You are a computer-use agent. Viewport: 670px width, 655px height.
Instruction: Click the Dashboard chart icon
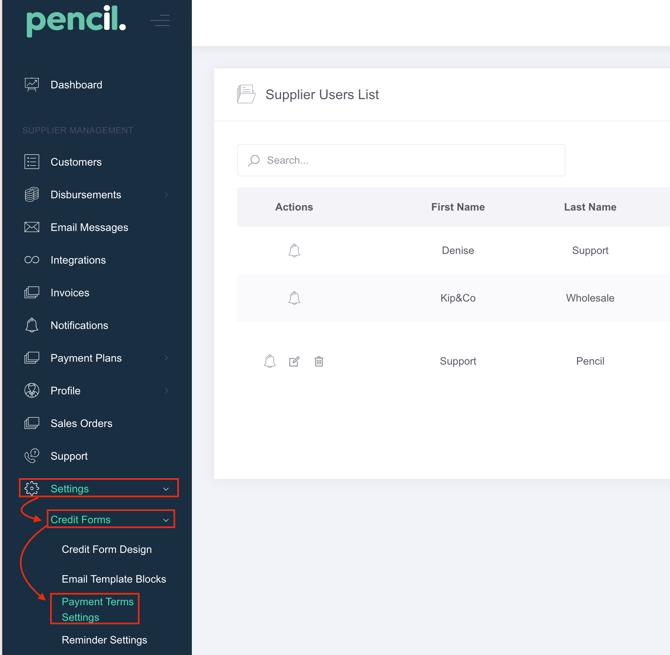pyautogui.click(x=32, y=85)
